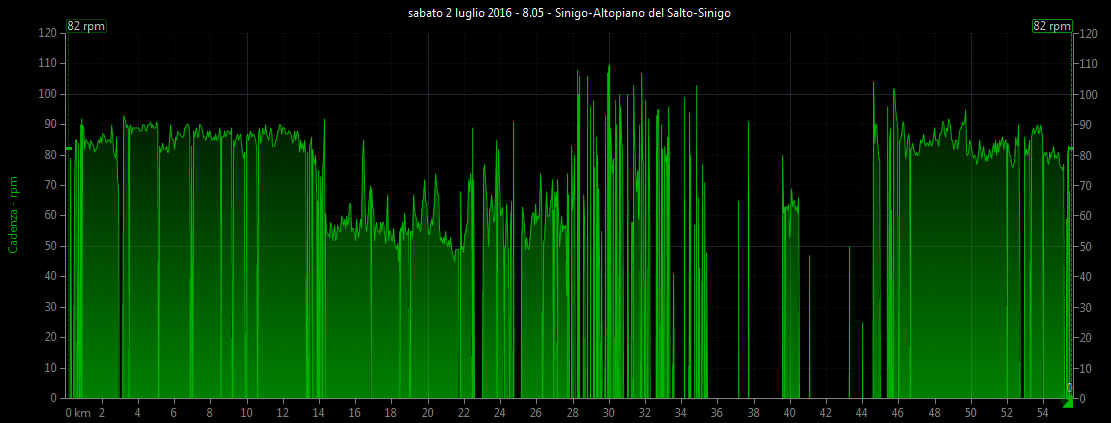
Task: Click the 30 km tick on the distance axis
Action: click(608, 412)
